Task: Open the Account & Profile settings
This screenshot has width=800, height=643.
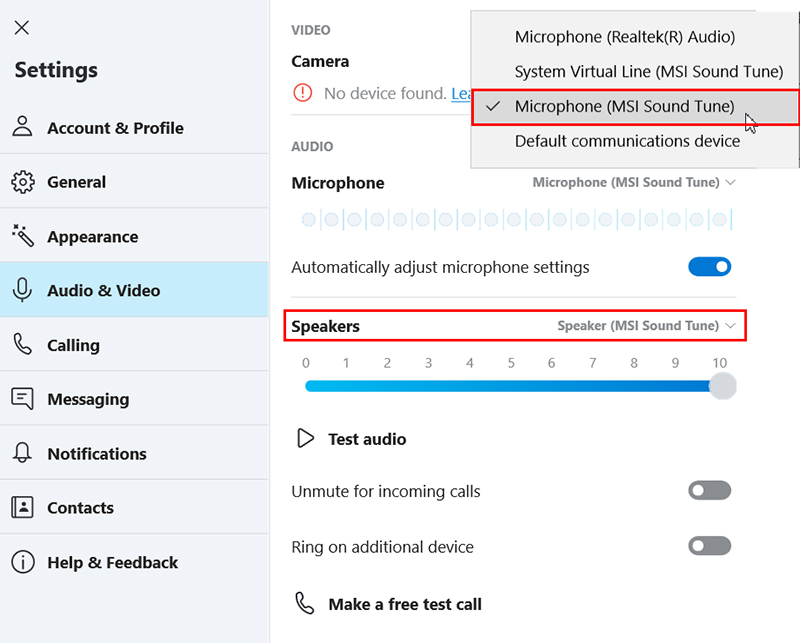Action: [134, 128]
